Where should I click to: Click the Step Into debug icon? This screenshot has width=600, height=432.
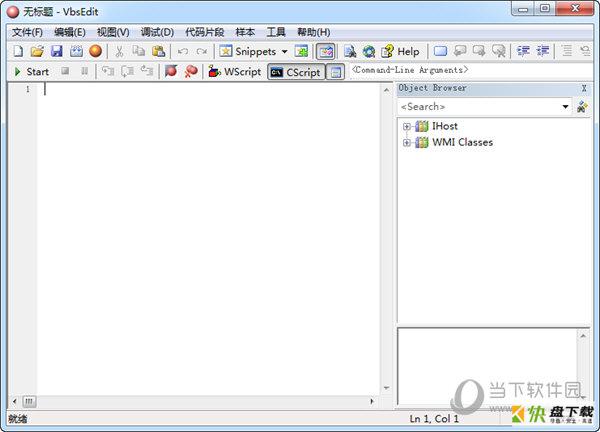coord(108,71)
